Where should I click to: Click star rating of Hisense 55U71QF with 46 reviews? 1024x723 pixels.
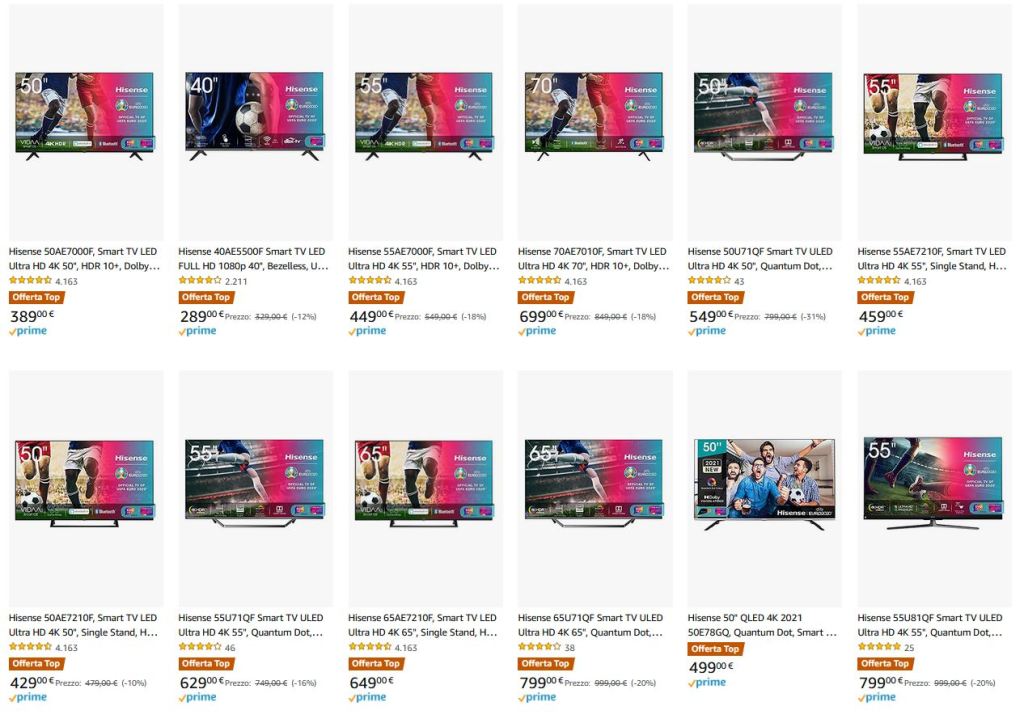(x=200, y=647)
